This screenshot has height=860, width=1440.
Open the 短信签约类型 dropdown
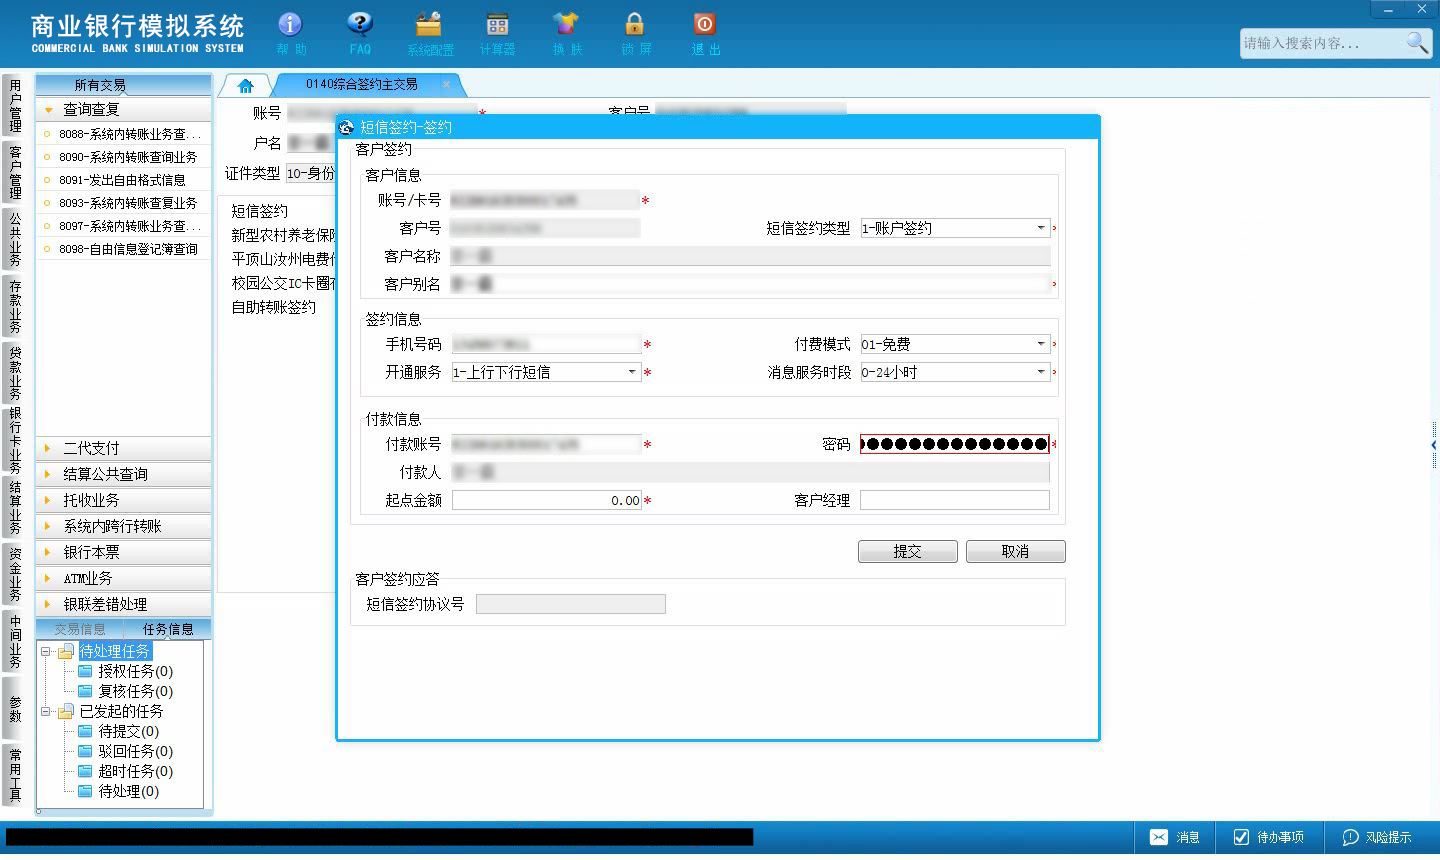click(x=1040, y=228)
